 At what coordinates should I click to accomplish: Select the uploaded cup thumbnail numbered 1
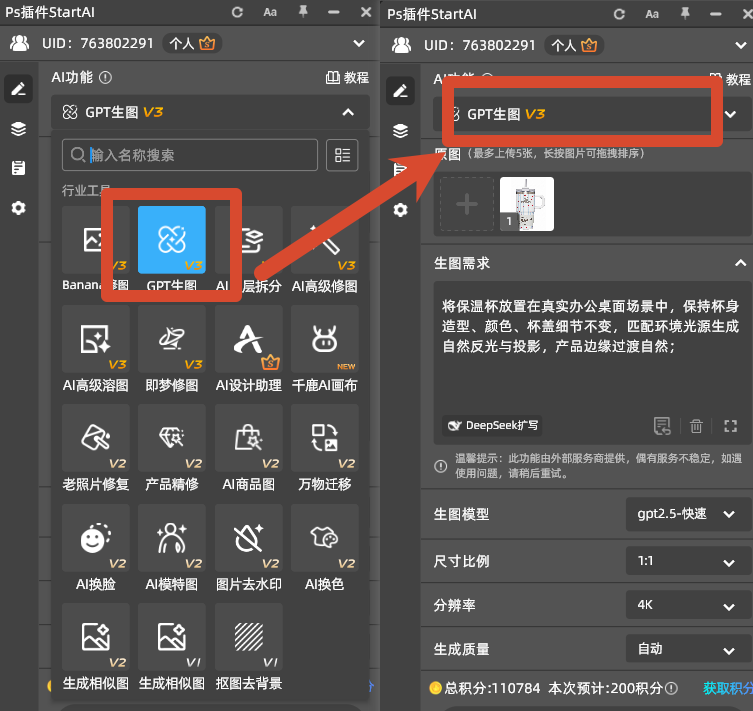click(x=527, y=204)
